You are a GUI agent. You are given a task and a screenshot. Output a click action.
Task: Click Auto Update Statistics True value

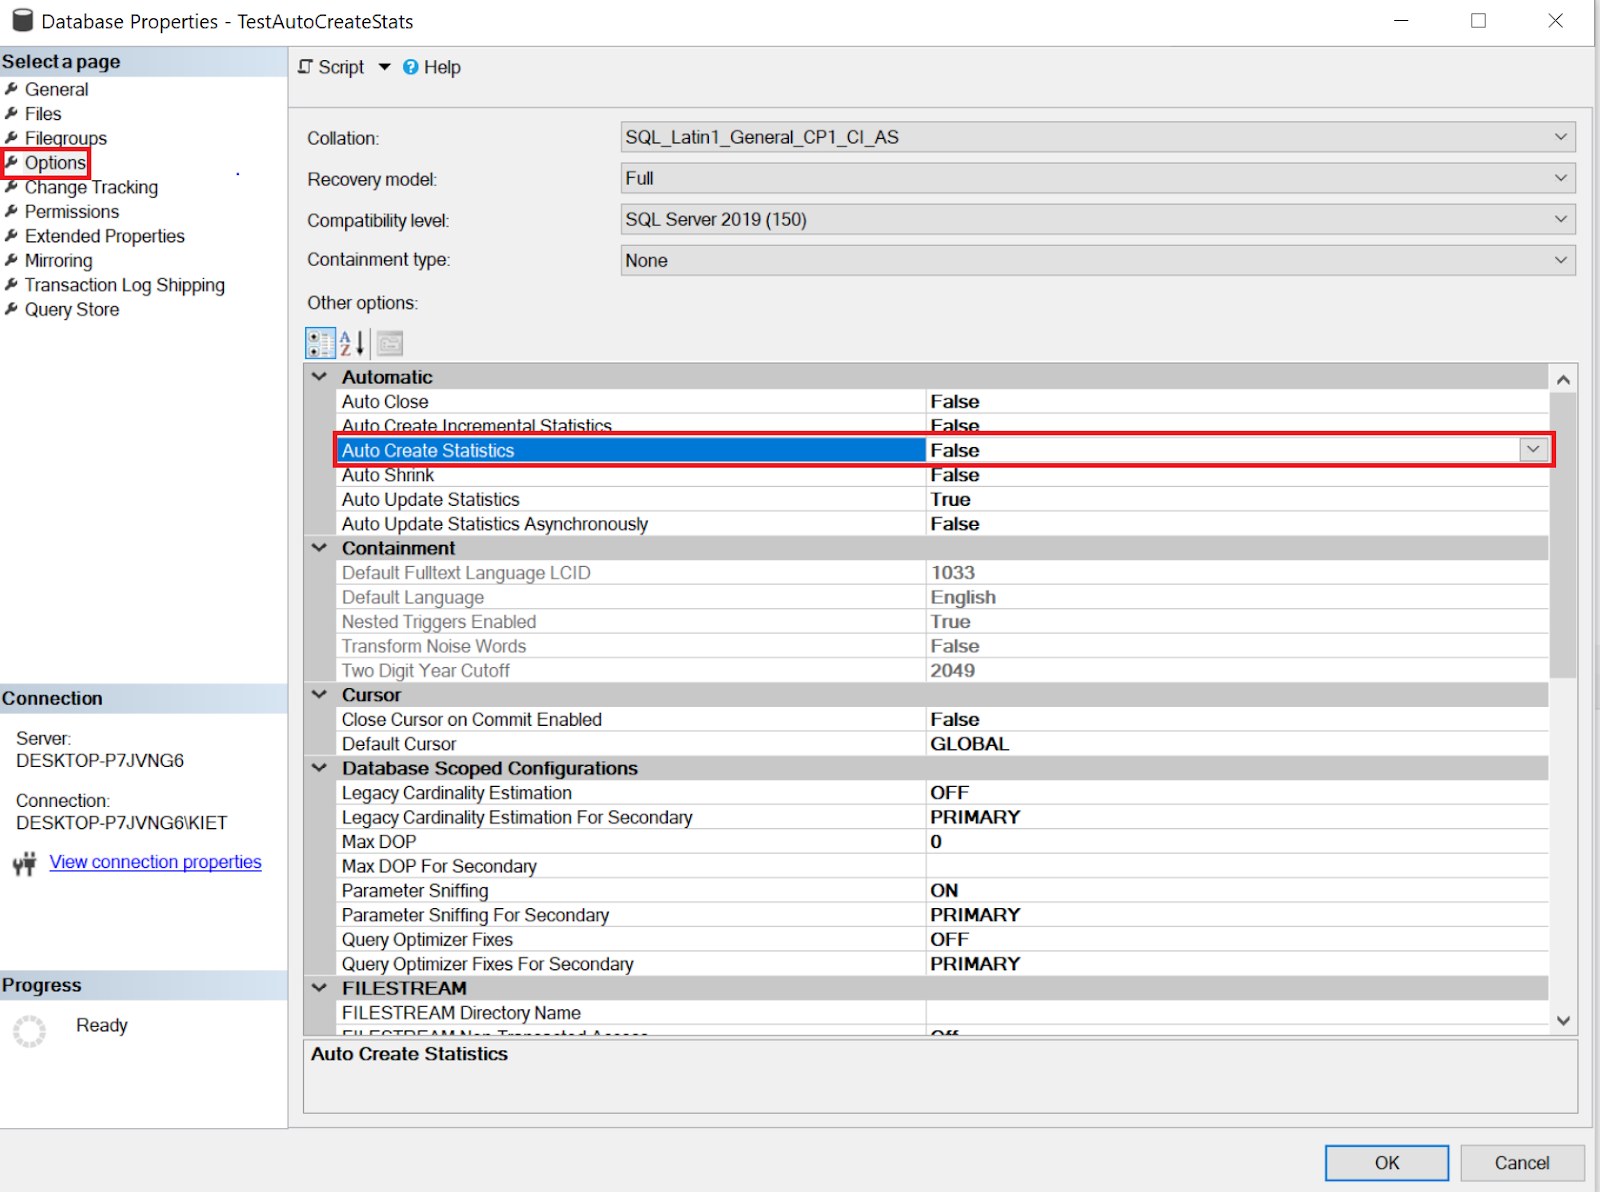(x=1237, y=500)
